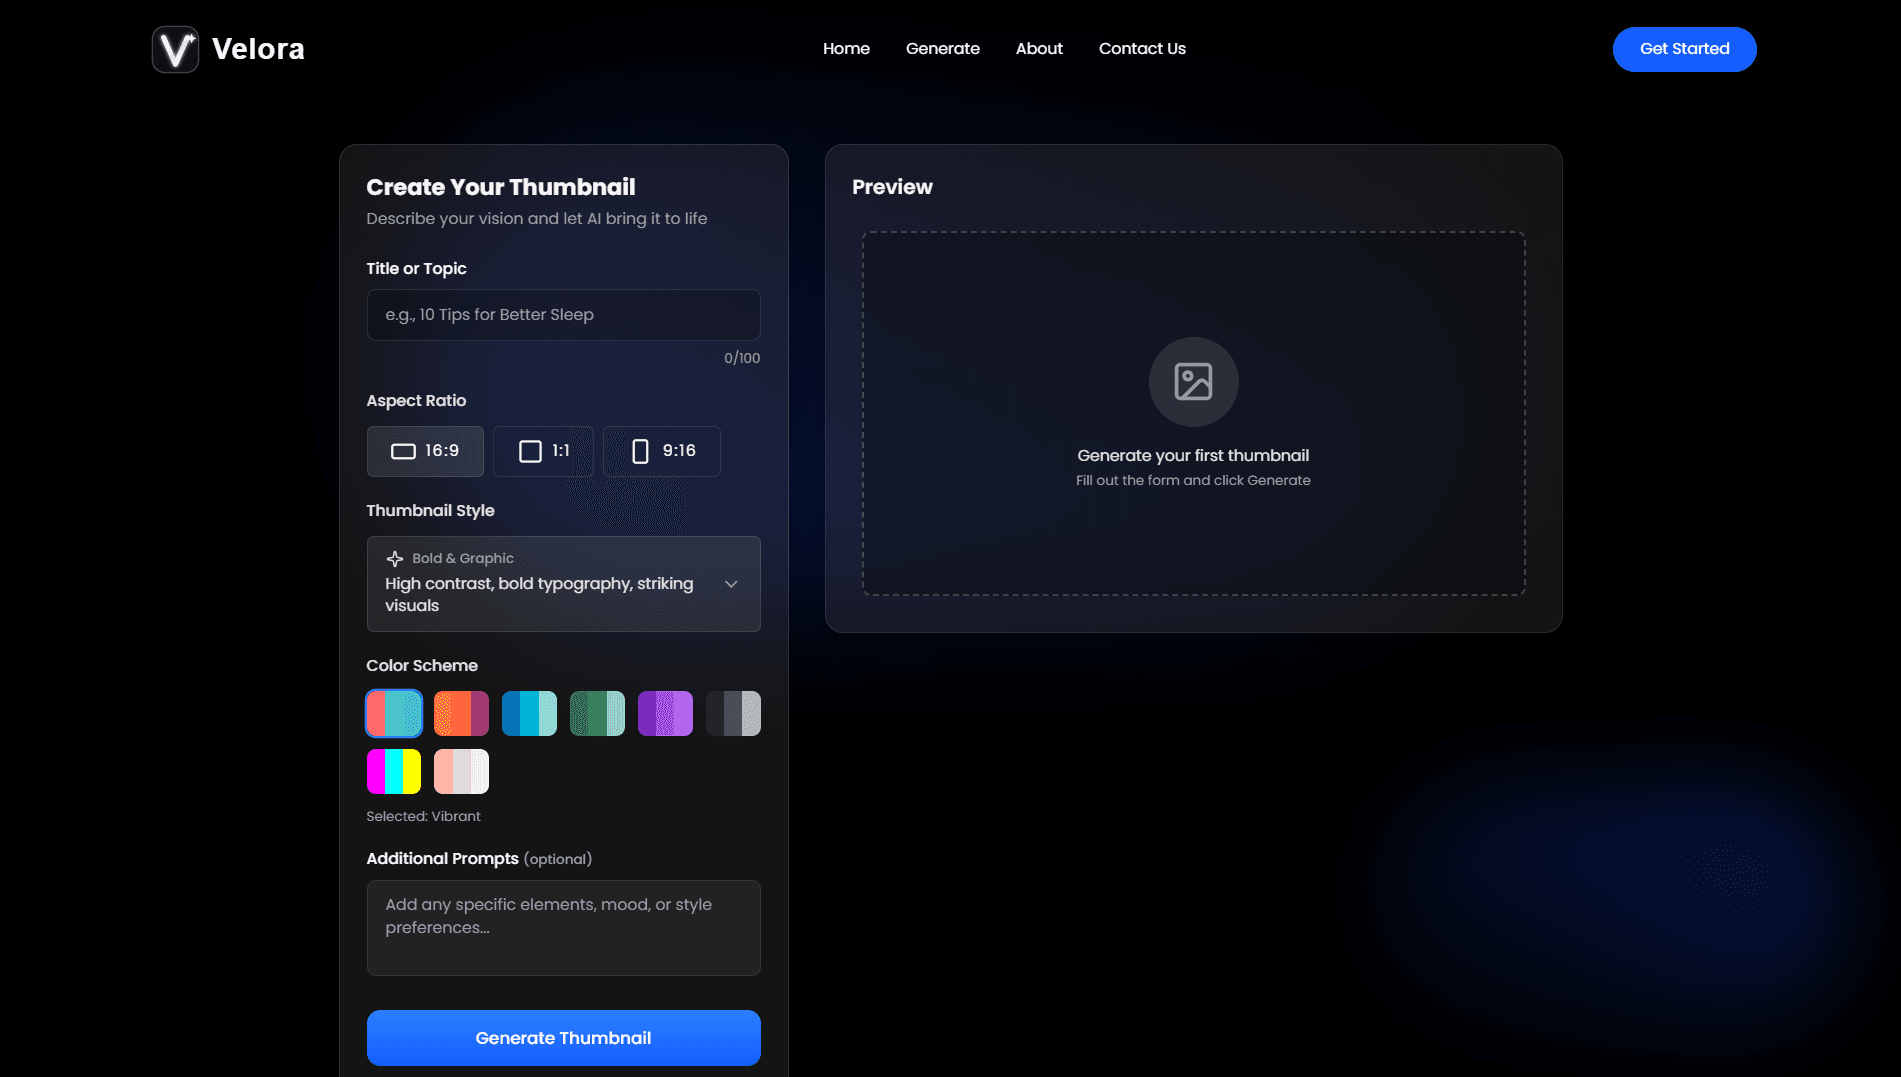
Task: Navigate to Contact Us
Action: pyautogui.click(x=1142, y=49)
